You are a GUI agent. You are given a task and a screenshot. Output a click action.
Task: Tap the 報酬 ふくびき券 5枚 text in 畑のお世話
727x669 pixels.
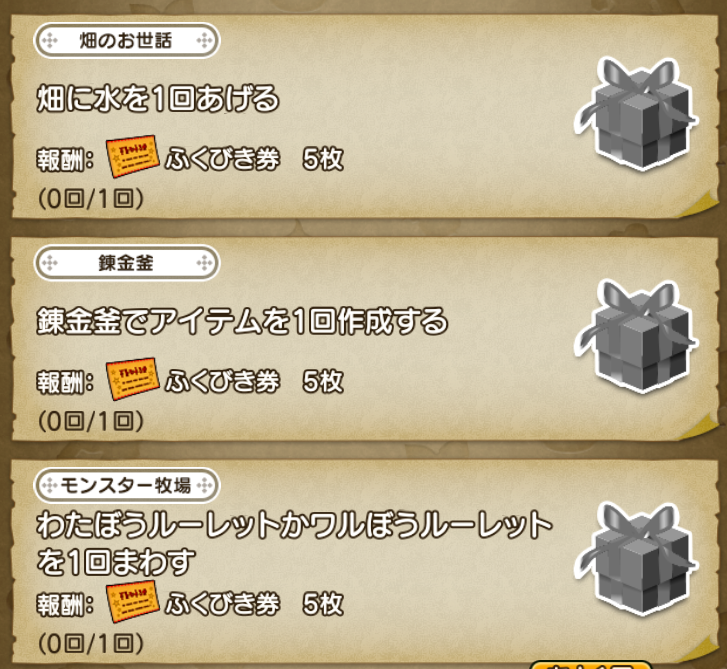click(190, 159)
